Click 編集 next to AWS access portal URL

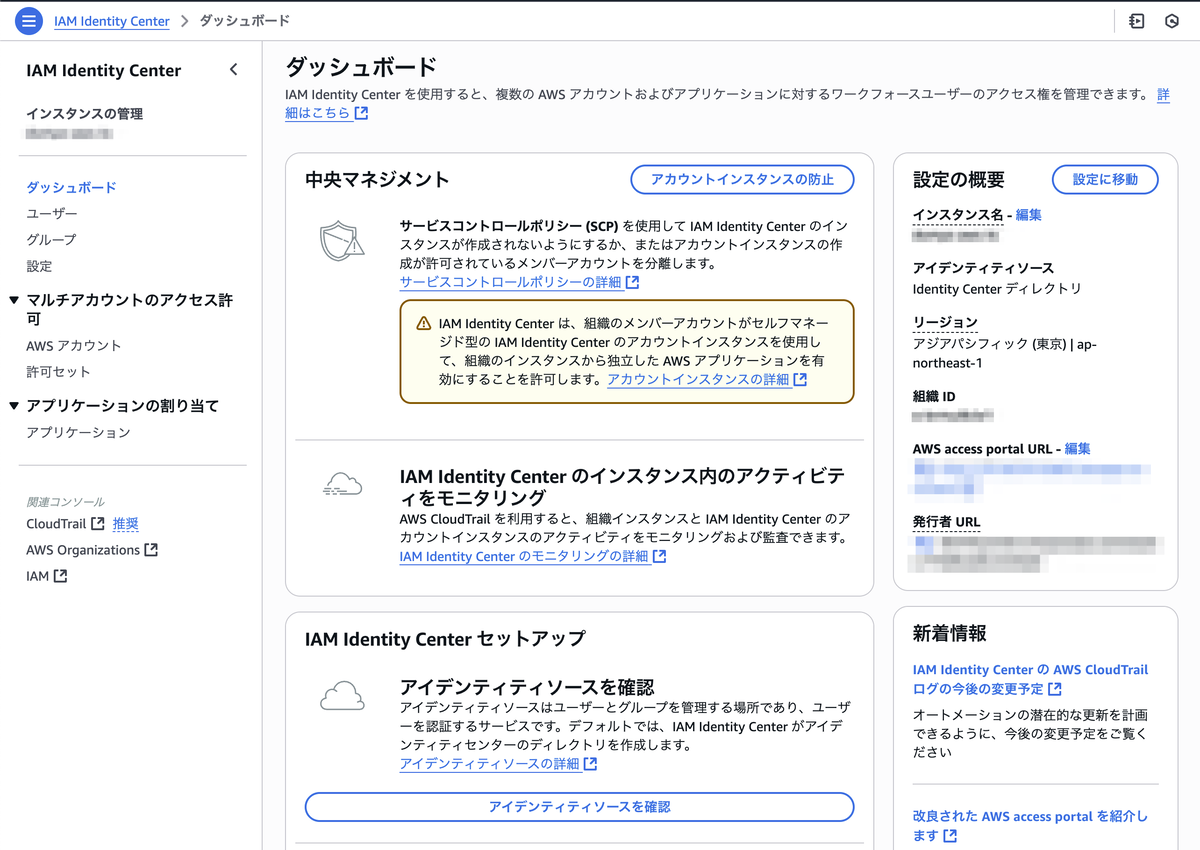[1078, 449]
